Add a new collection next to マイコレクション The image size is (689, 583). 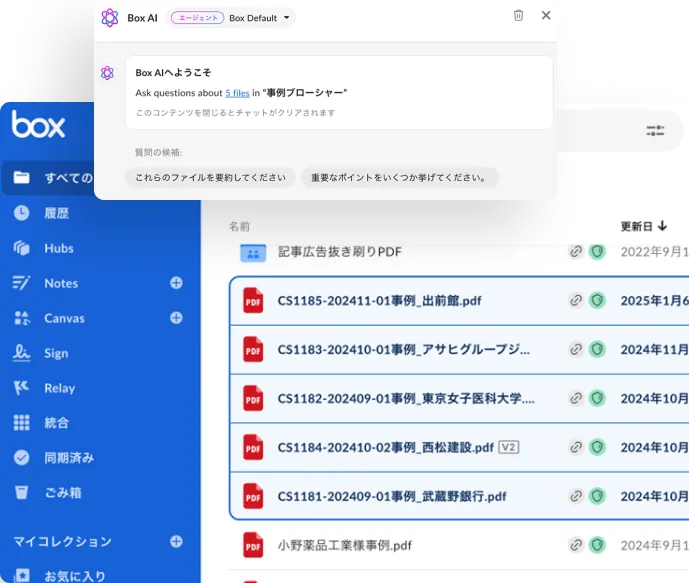click(176, 541)
